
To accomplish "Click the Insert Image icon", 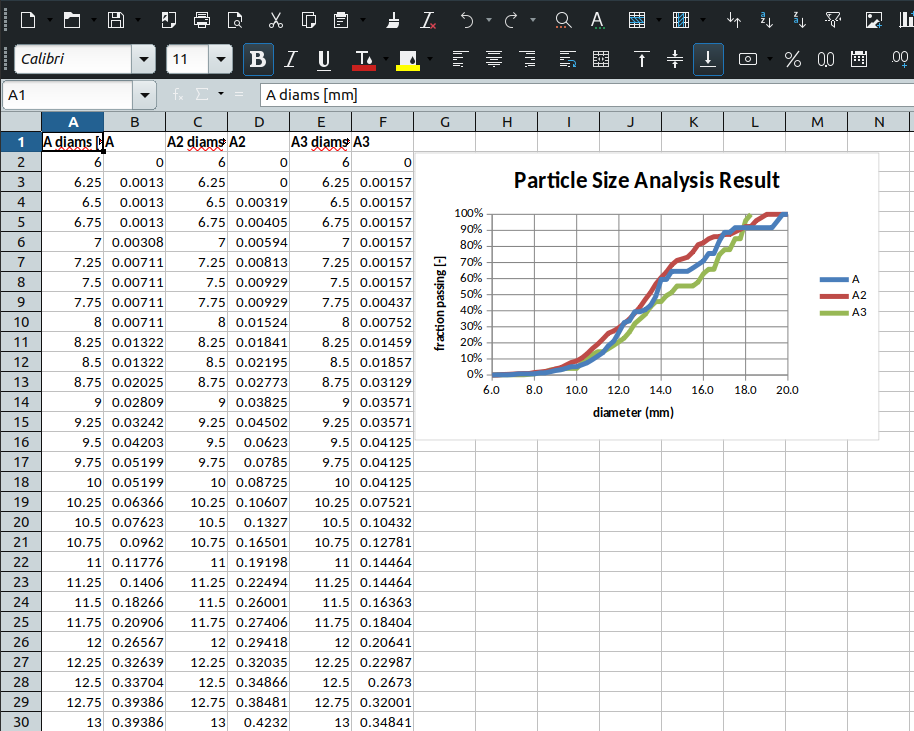I will (x=873, y=20).
